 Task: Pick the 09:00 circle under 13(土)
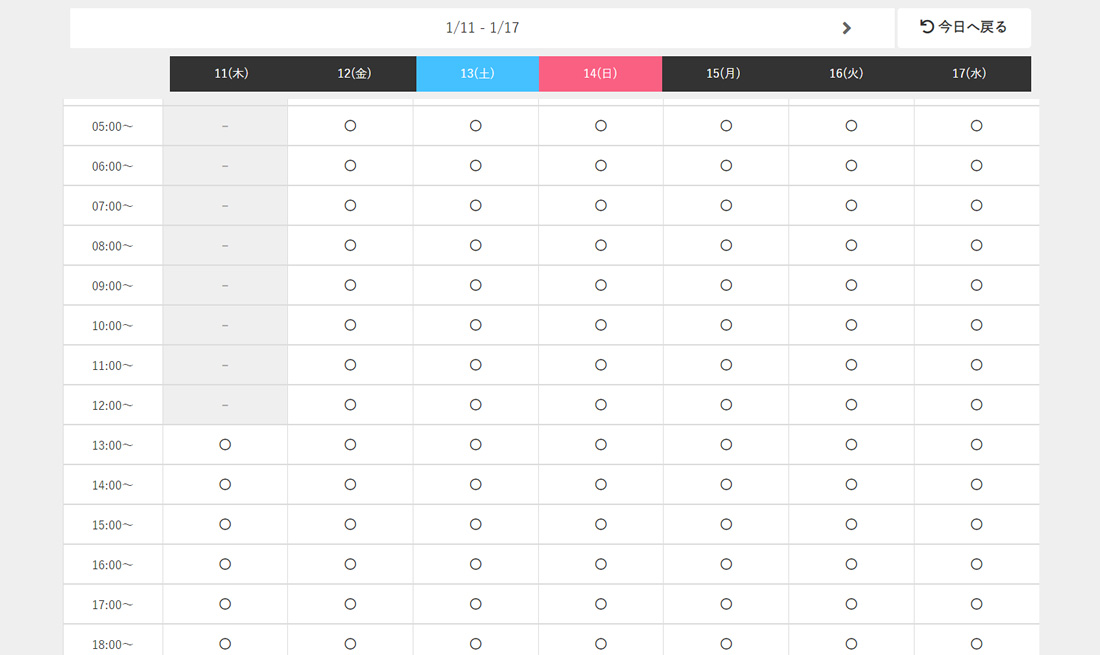[x=476, y=285]
